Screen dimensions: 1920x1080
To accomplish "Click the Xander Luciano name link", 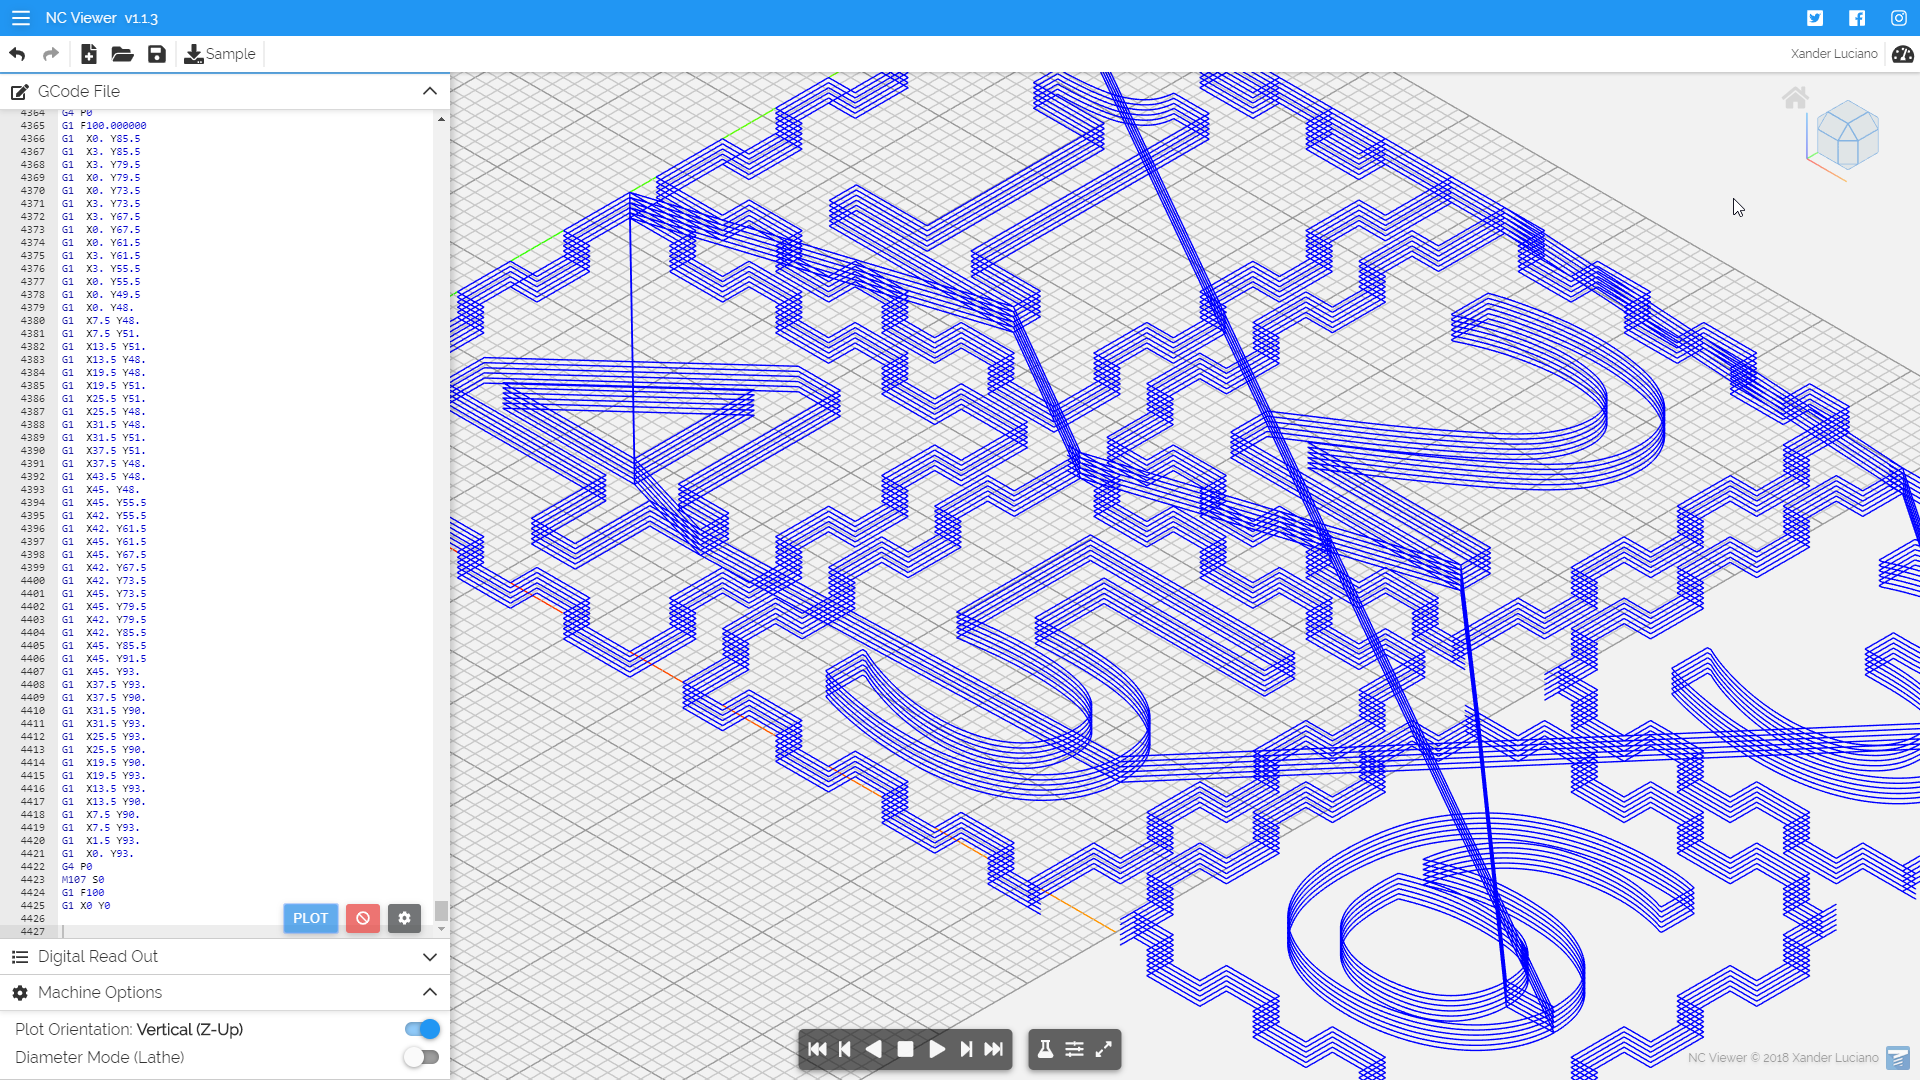I will click(x=1834, y=54).
